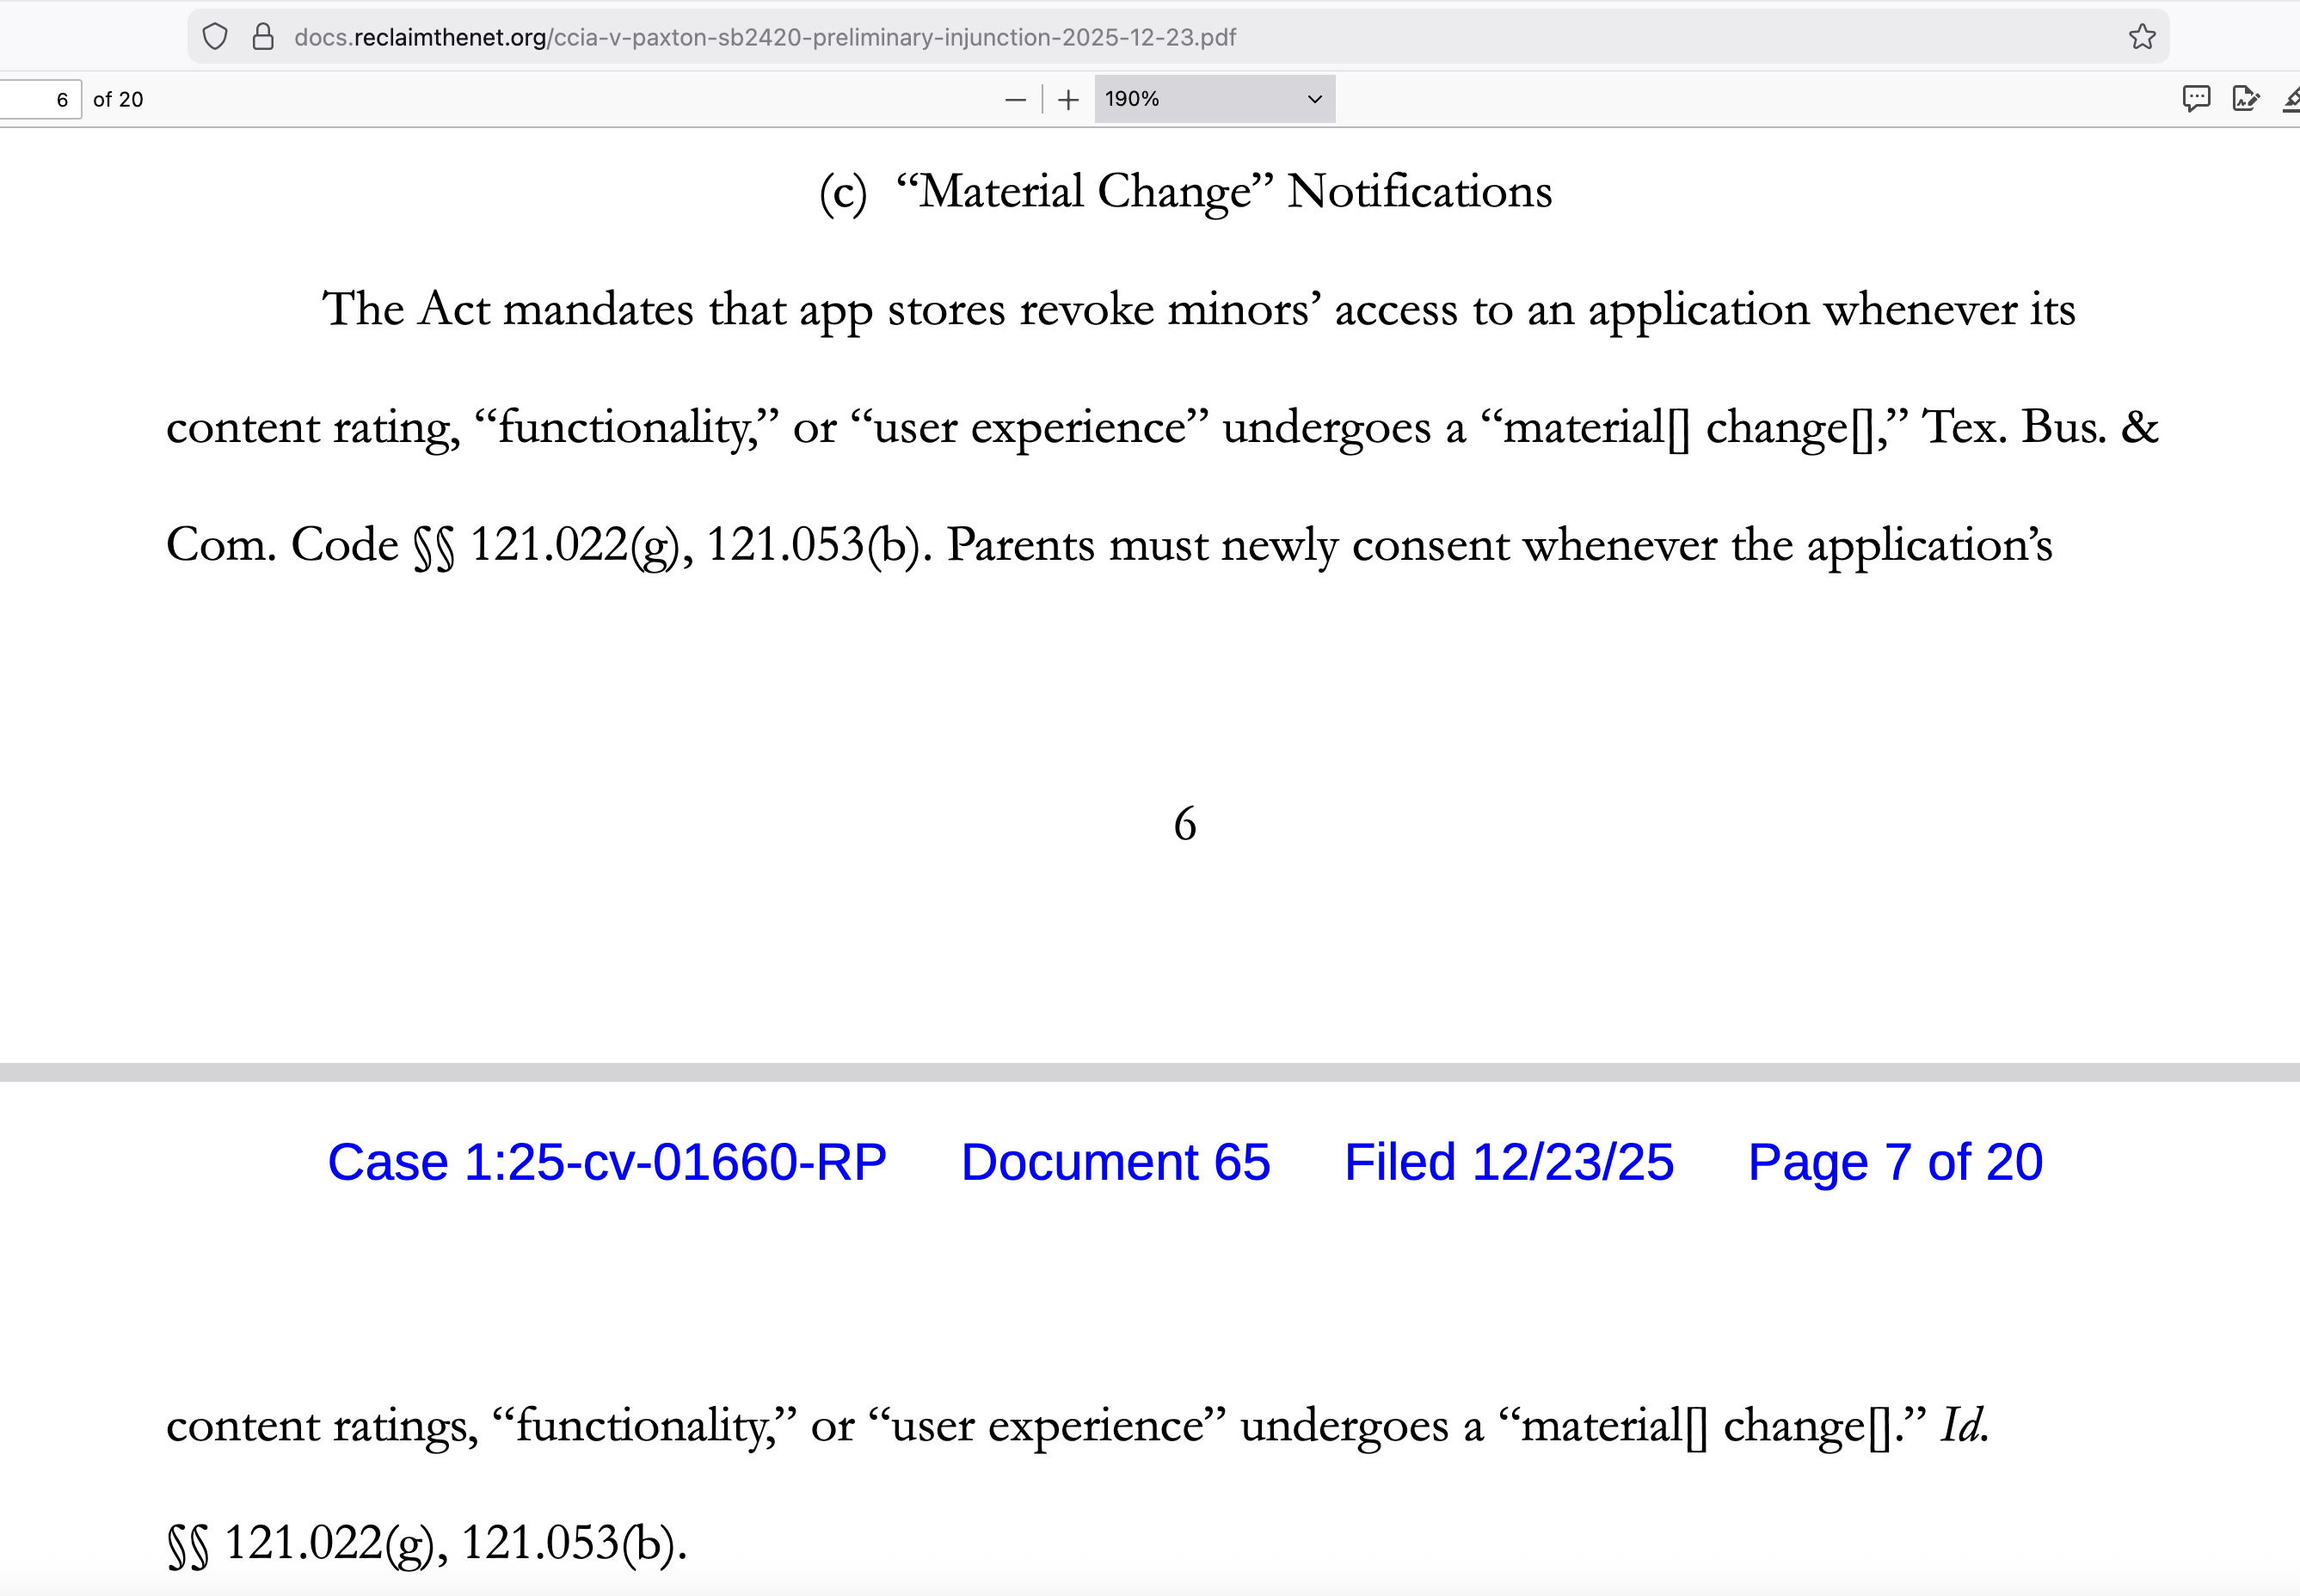This screenshot has height=1596, width=2300.
Task: Click the Page 7 of 20 header link
Action: [1894, 1162]
